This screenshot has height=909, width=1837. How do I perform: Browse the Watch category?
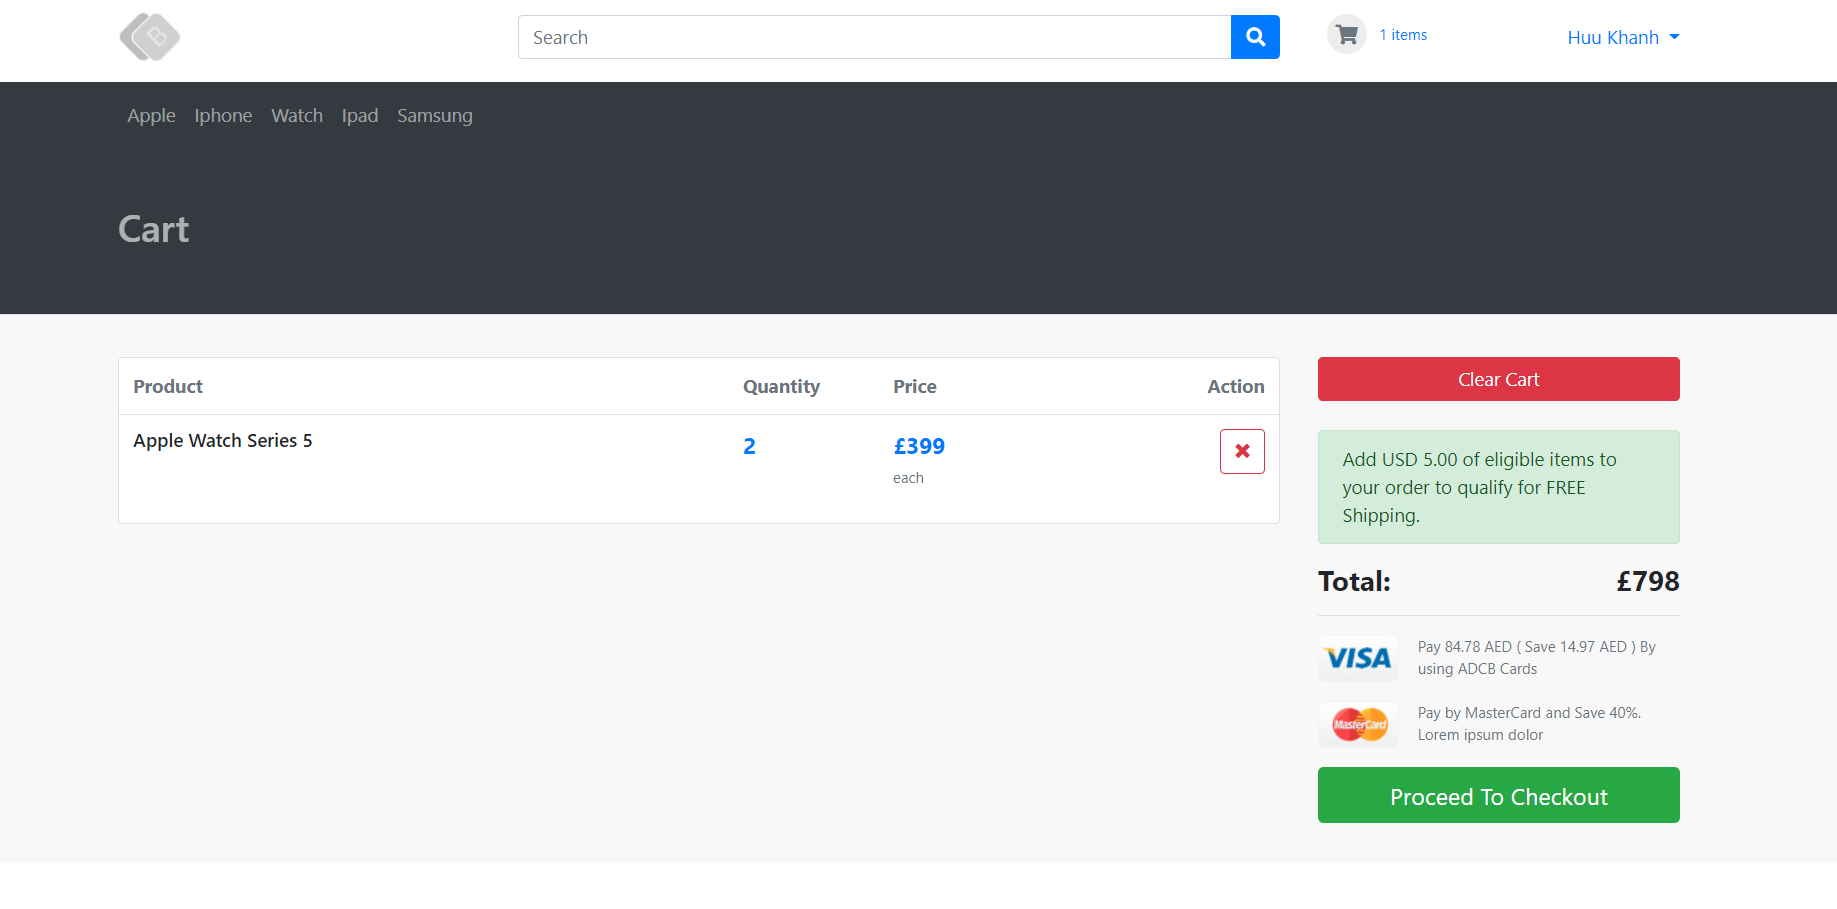coord(297,116)
